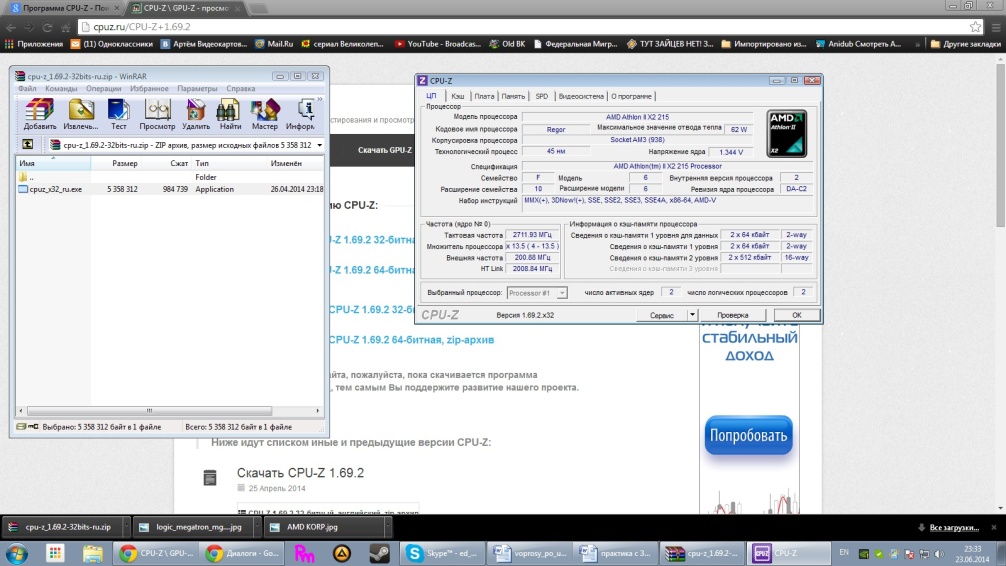Click Информ (Info) icon in WinRAR
The height and width of the screenshot is (566, 1006).
point(300,114)
